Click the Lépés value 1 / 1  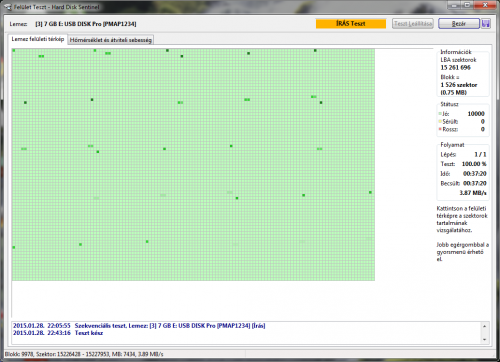coord(480,155)
